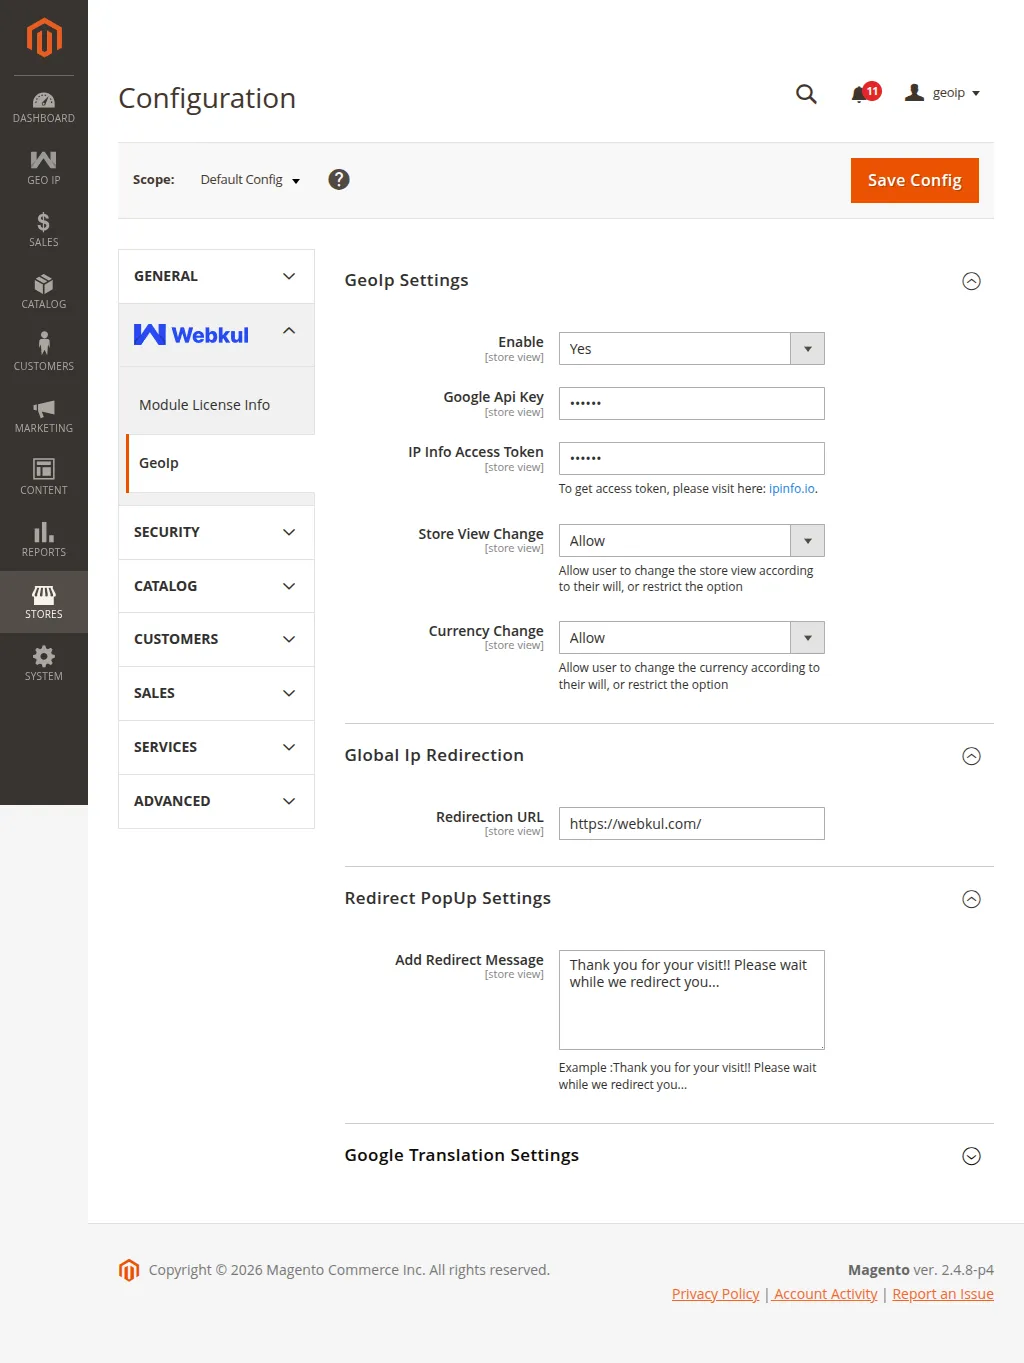Focus the Redirection URL field
1024x1363 pixels.
(x=691, y=824)
